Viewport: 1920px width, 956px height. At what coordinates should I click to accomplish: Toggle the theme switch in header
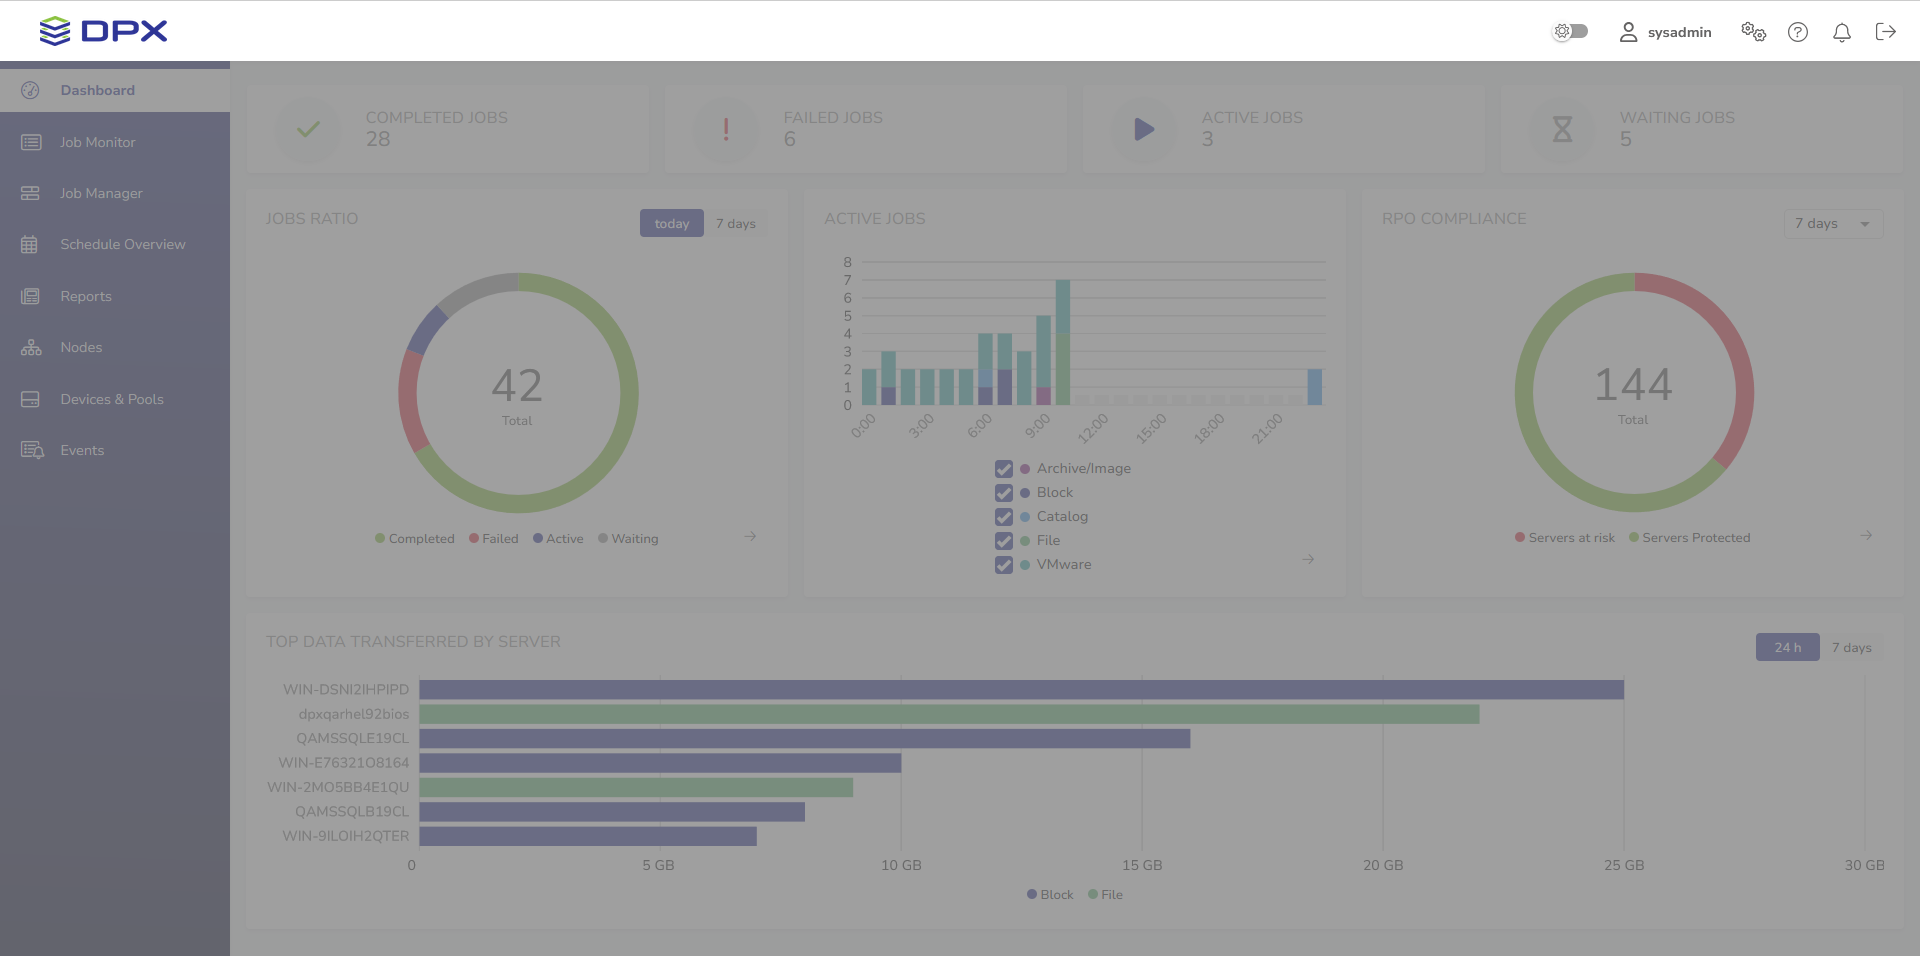click(x=1570, y=32)
